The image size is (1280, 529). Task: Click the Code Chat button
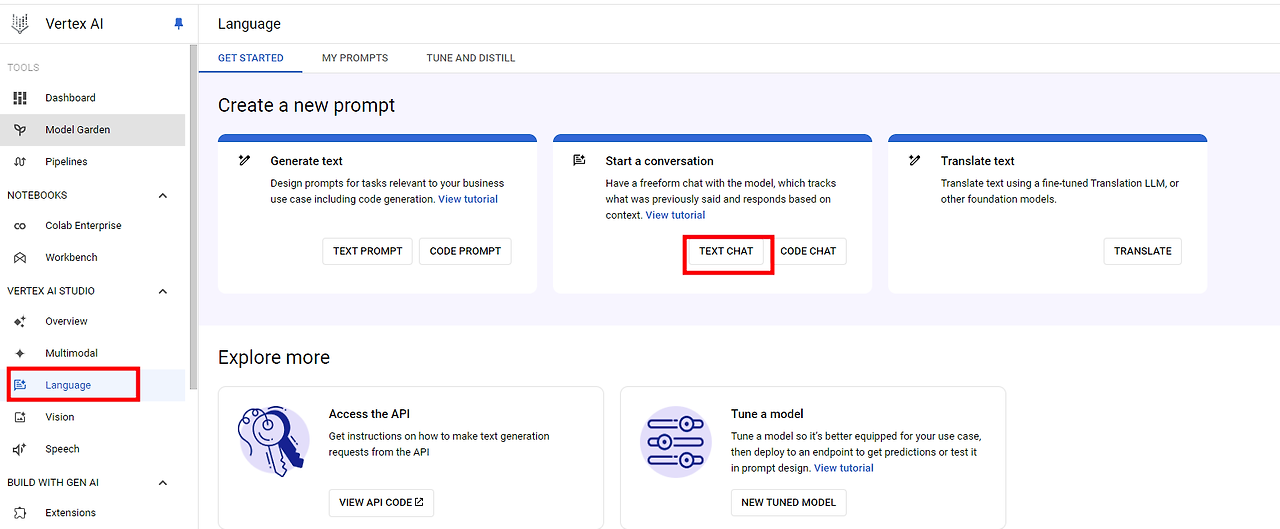coord(808,251)
